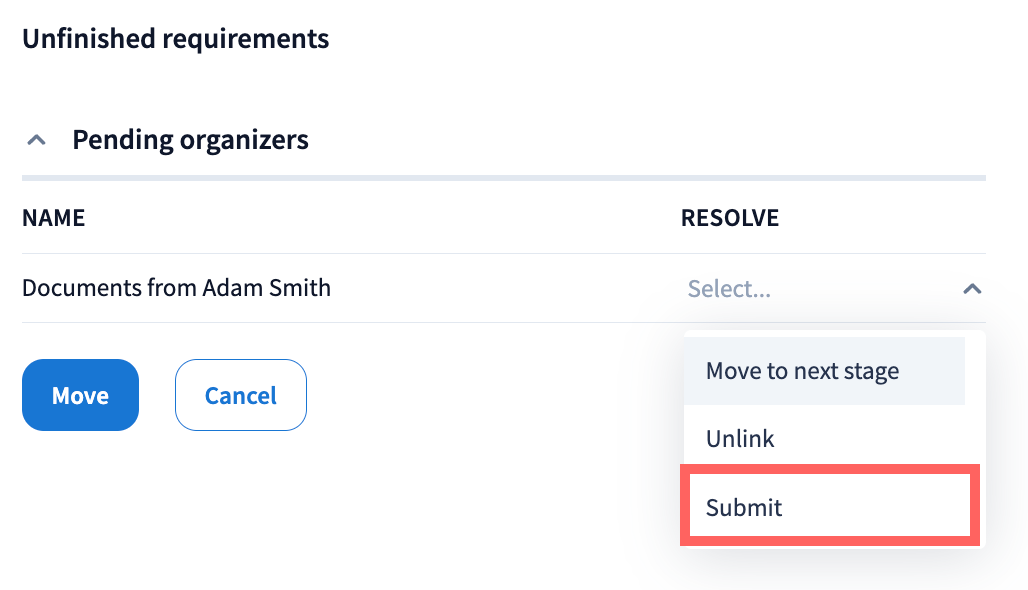Select Unlink from the dropdown list

pyautogui.click(x=740, y=438)
